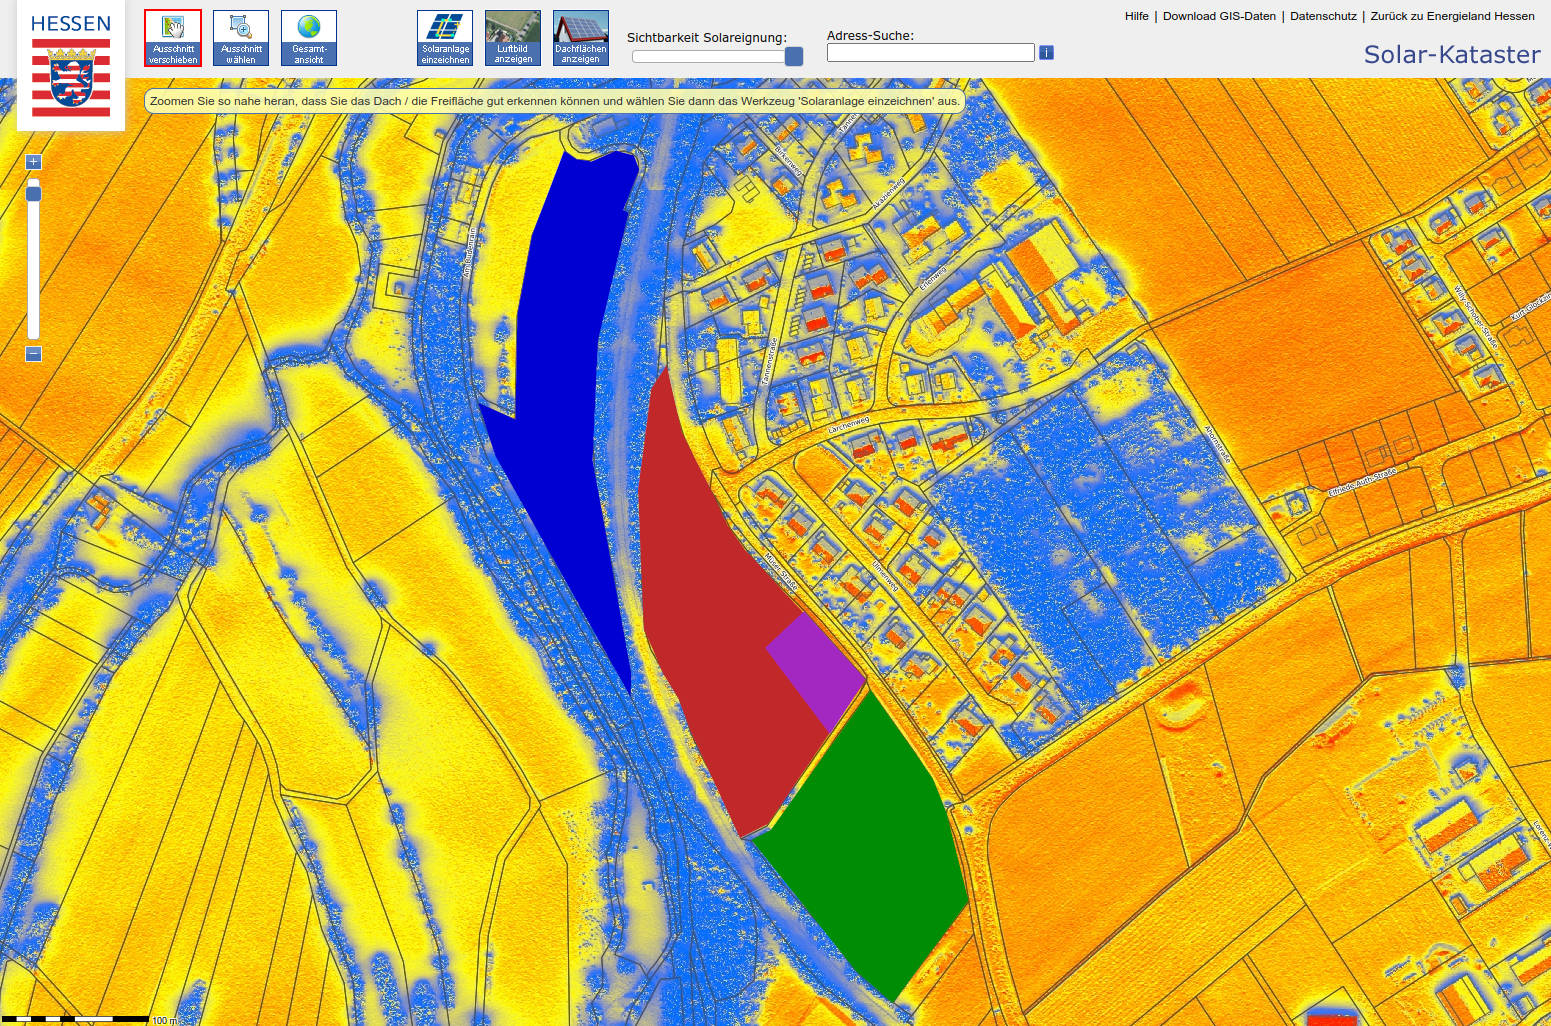
Task: Click the Sichtbarkeit Solareignung slider handle
Action: [x=794, y=56]
